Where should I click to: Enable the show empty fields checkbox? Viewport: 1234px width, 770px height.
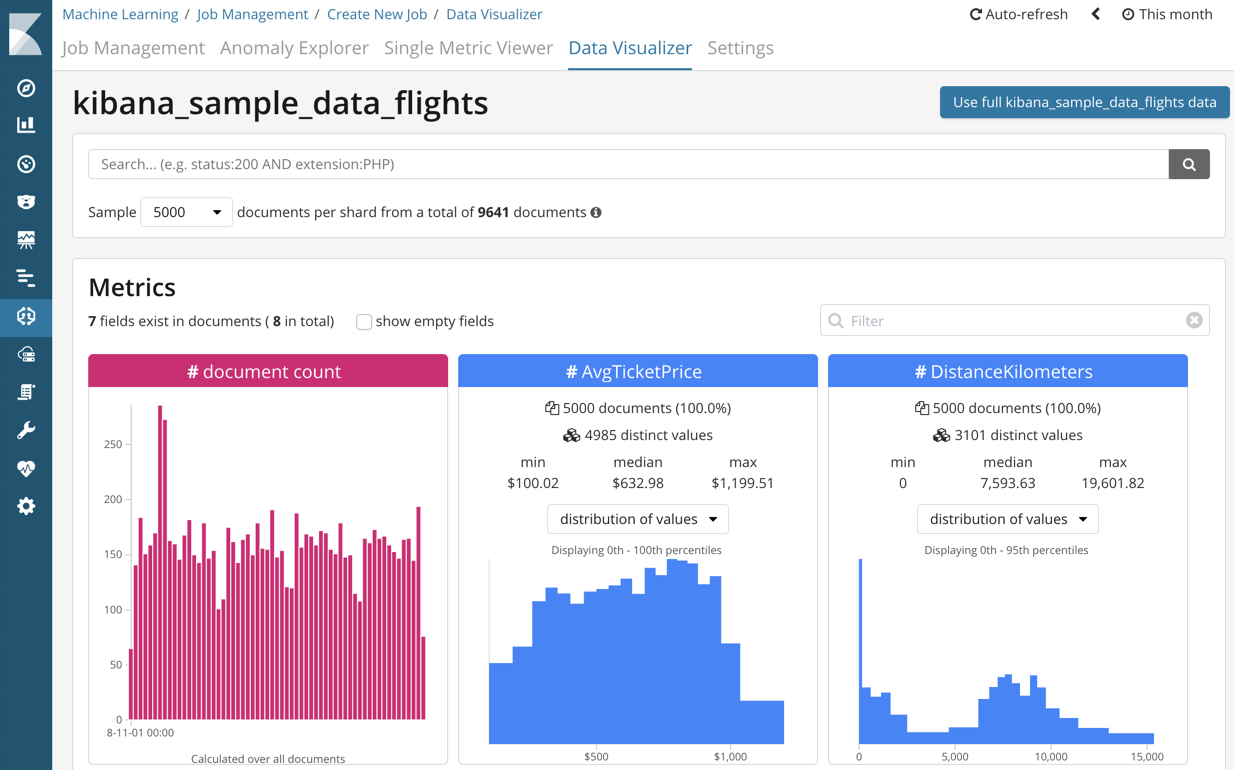[364, 321]
